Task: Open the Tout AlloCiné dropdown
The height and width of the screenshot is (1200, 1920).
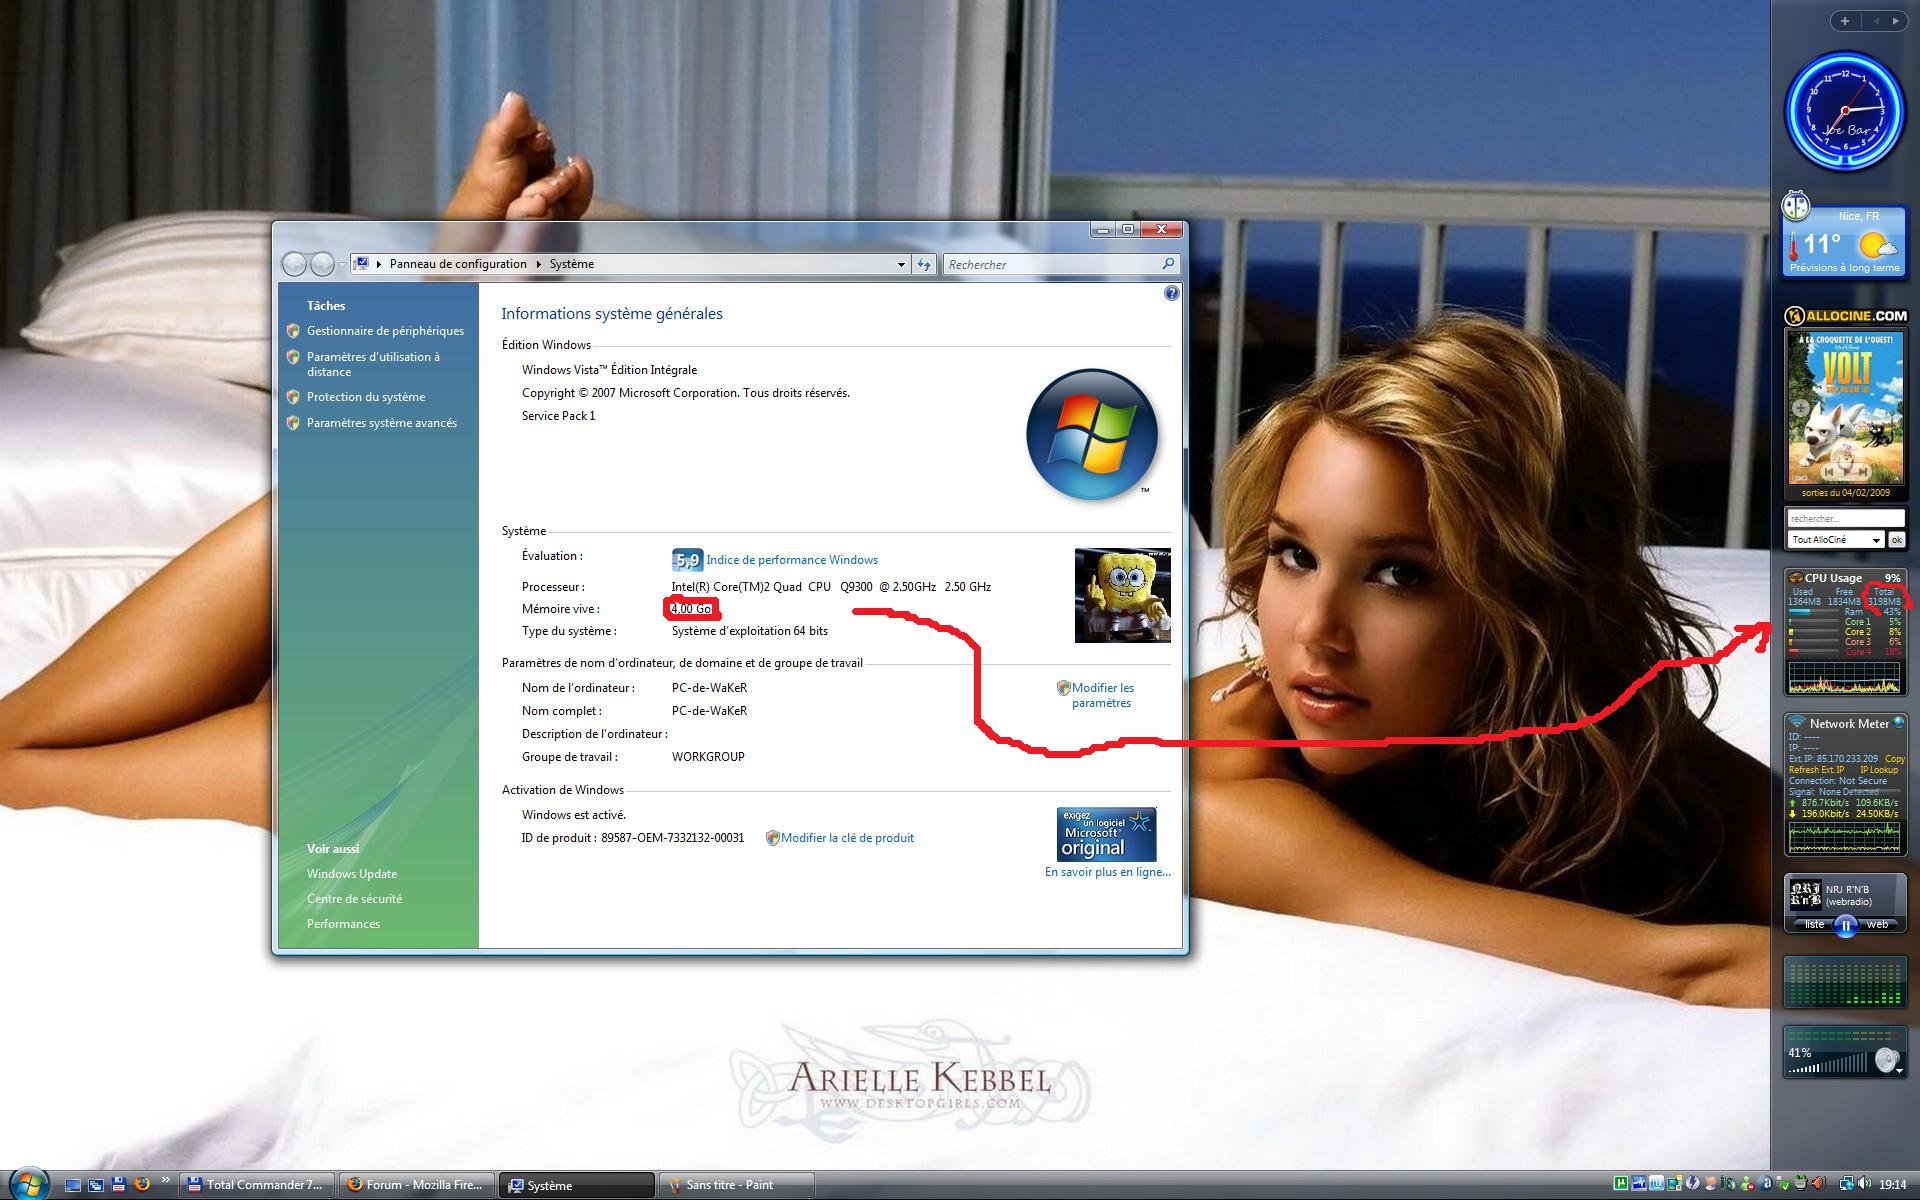Action: coord(1876,540)
